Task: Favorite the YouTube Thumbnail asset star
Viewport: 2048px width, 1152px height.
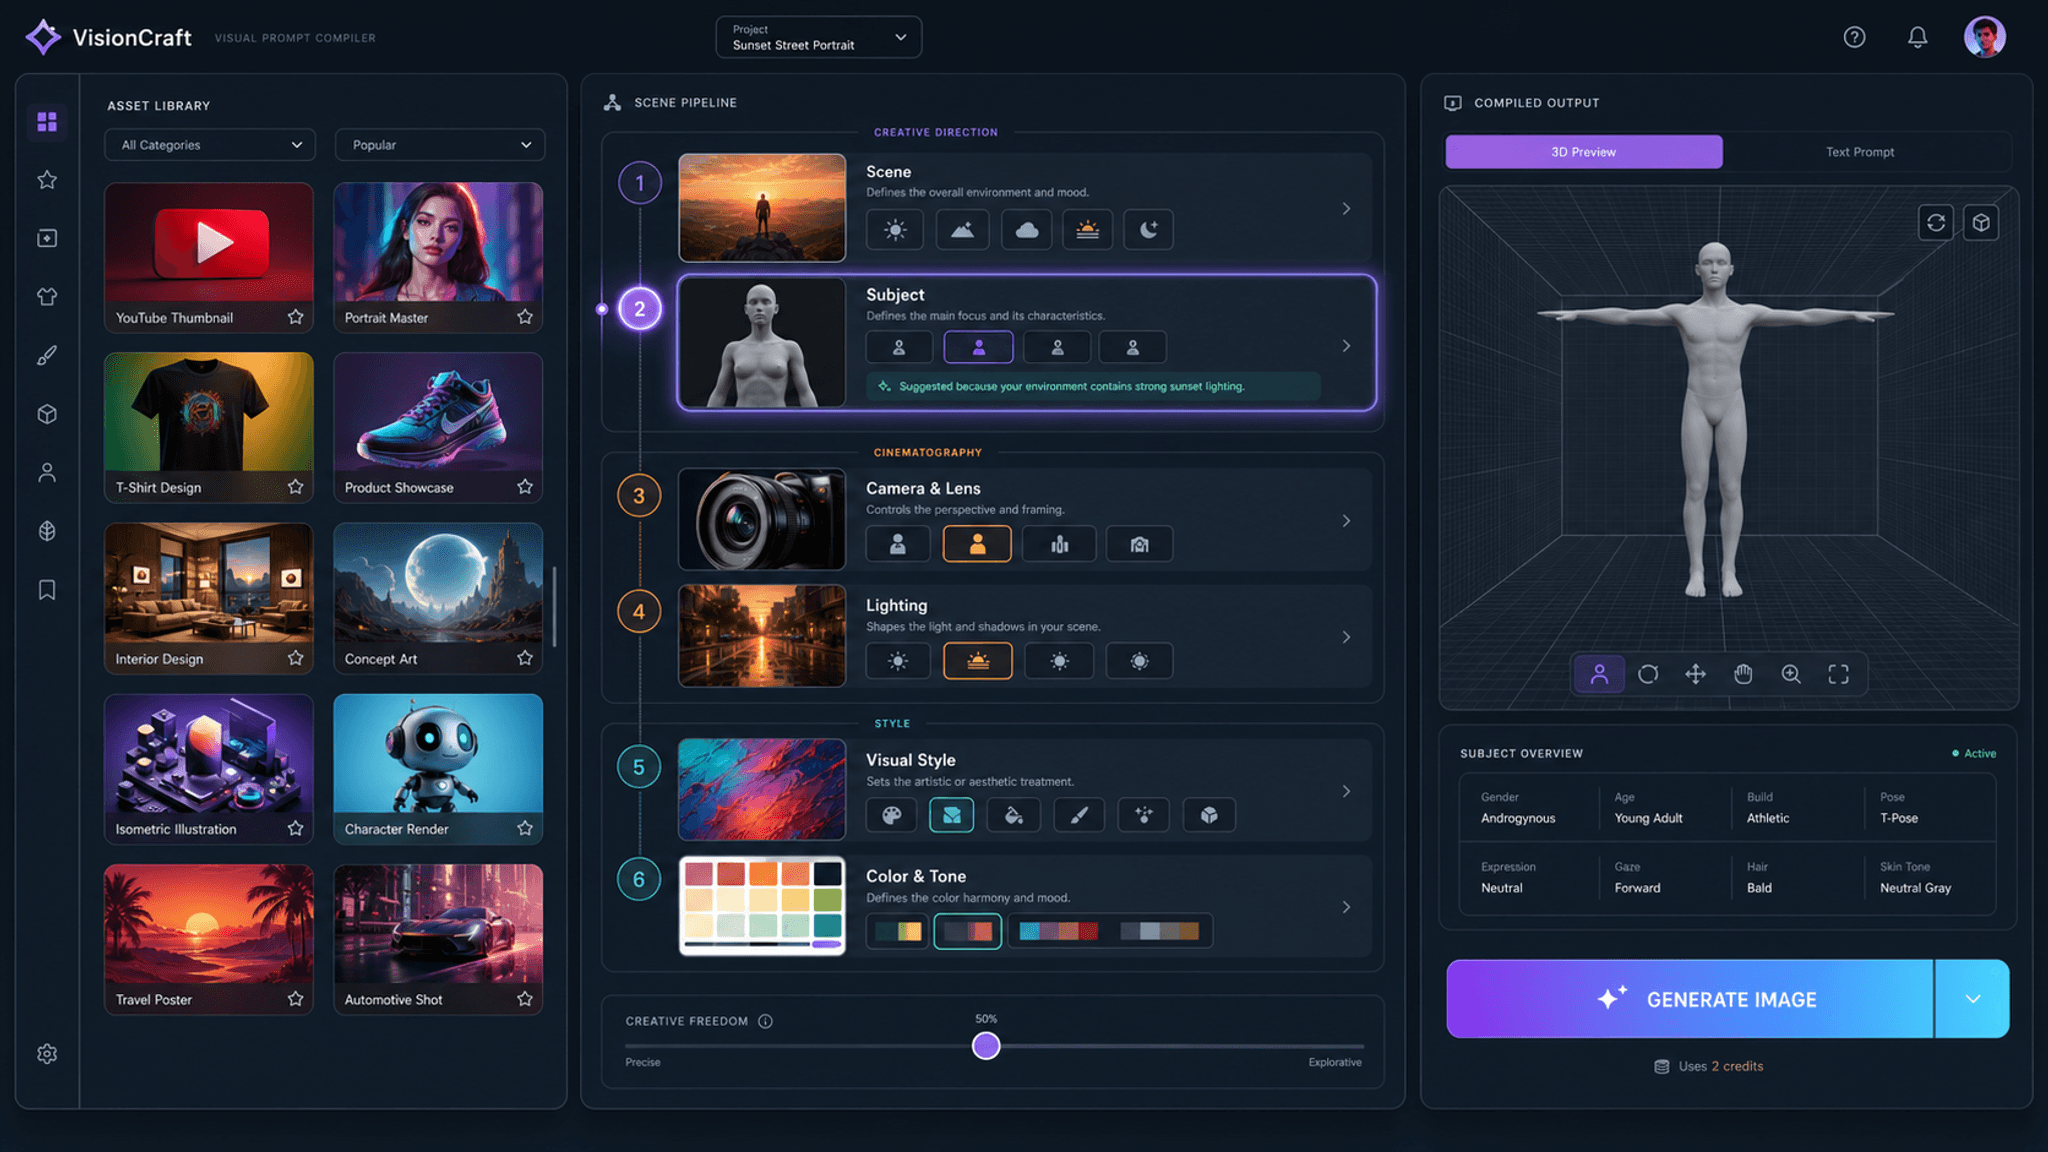Action: (x=295, y=317)
